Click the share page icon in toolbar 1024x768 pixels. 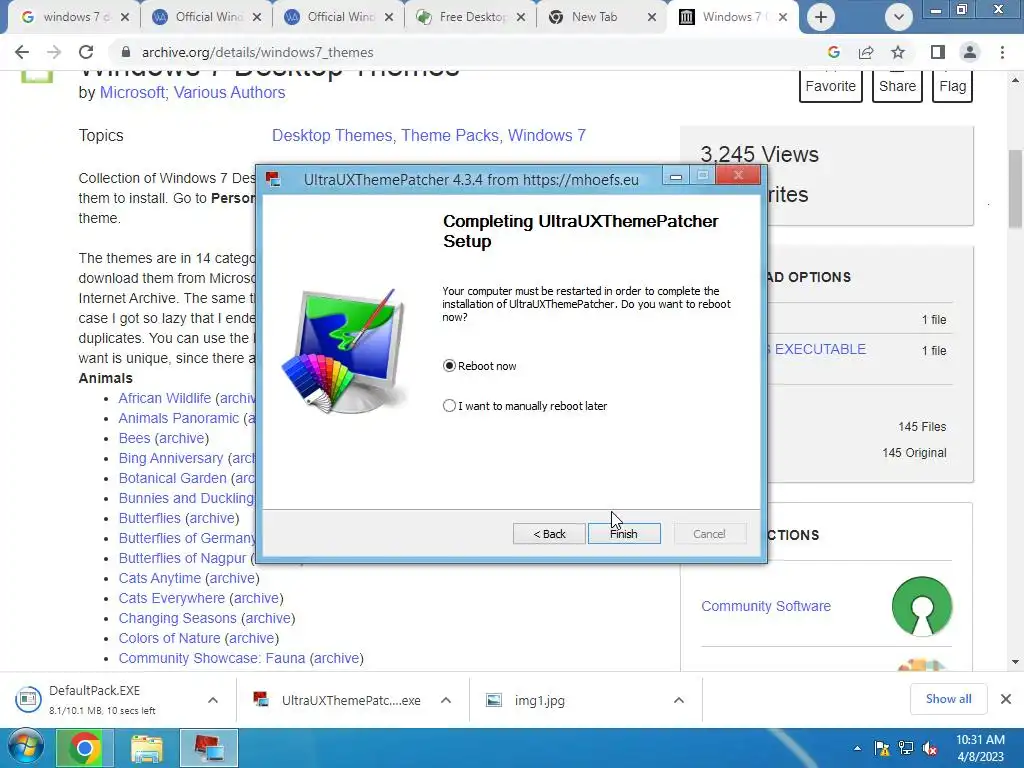pyautogui.click(x=866, y=52)
